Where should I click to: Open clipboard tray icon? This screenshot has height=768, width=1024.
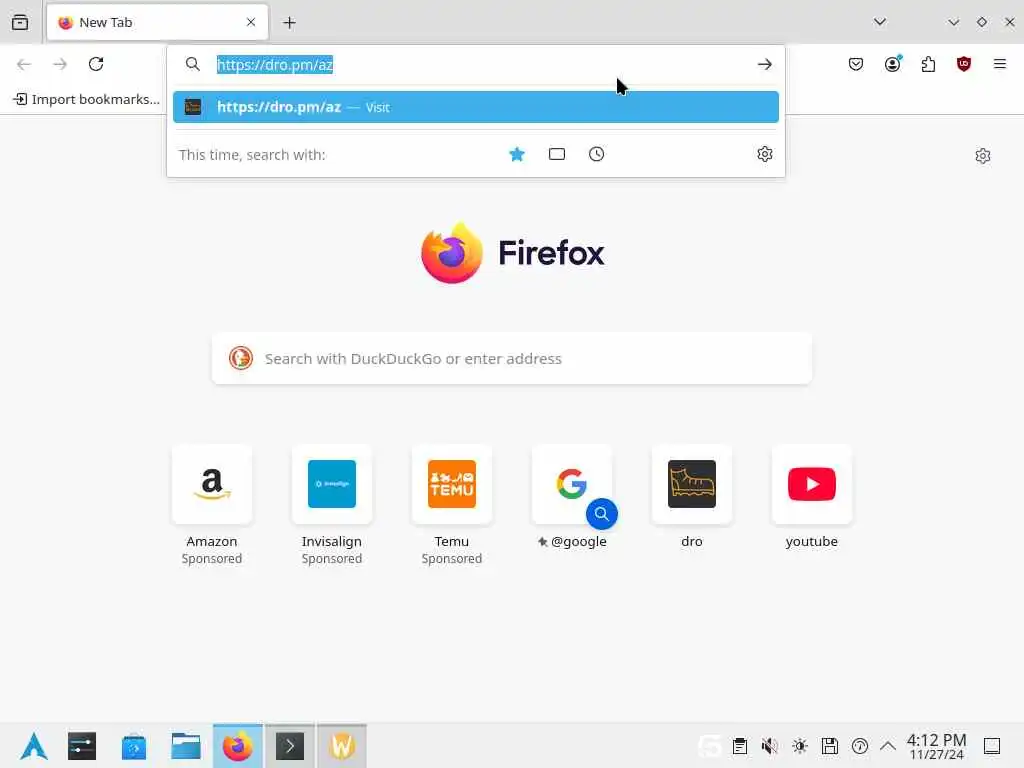(x=740, y=746)
